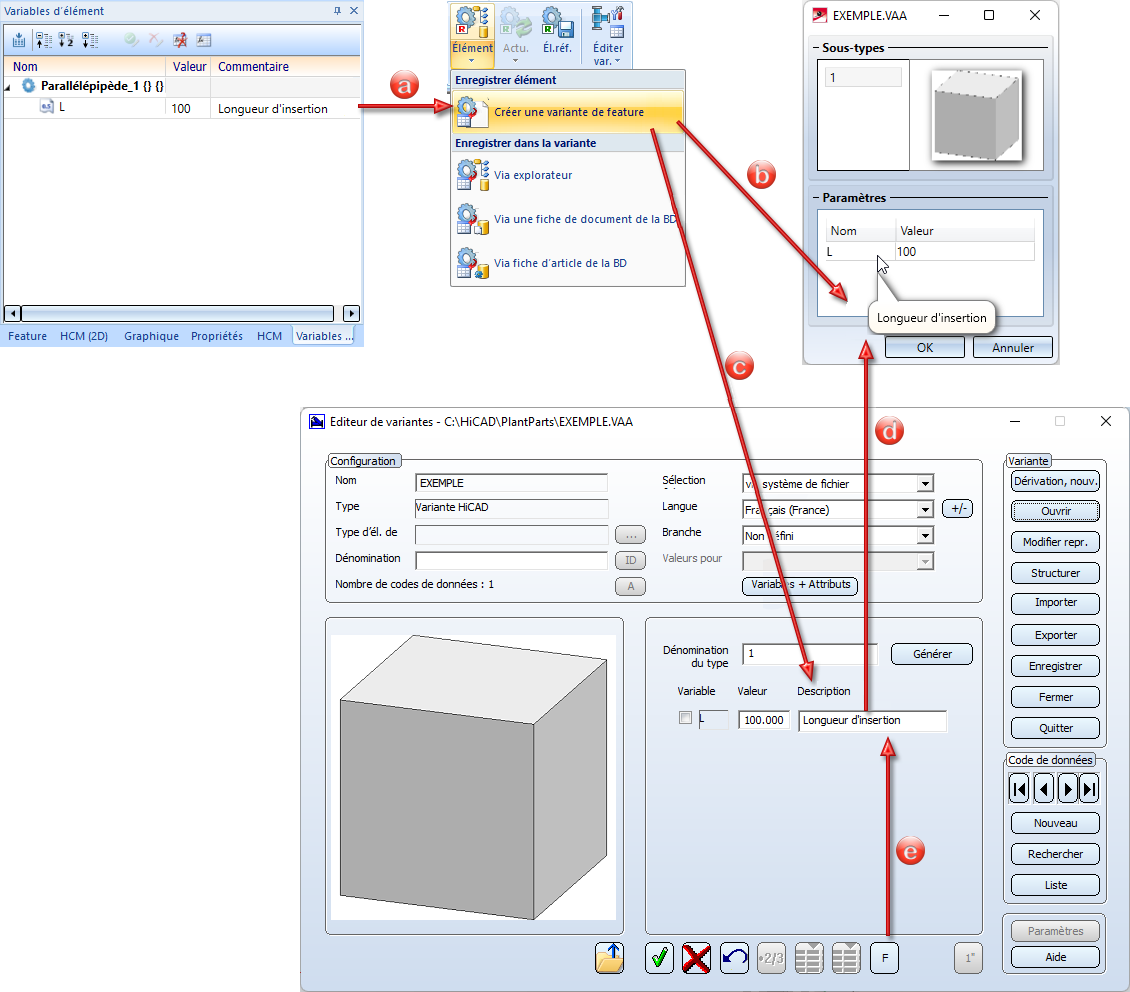
Task: Click the delete formula icon with red cross
Action: 180,40
